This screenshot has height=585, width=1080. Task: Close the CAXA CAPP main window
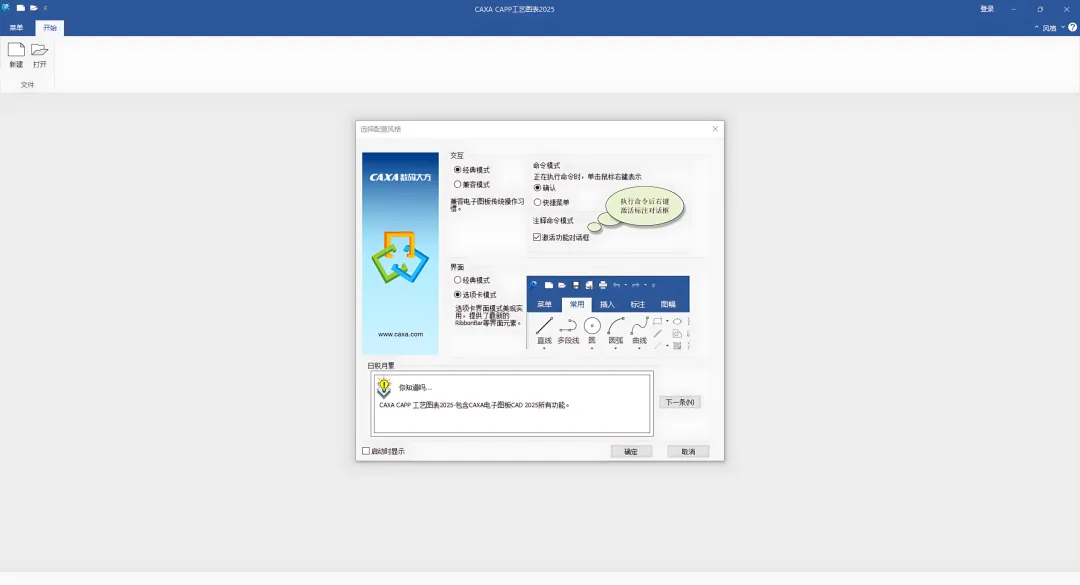pyautogui.click(x=1066, y=9)
